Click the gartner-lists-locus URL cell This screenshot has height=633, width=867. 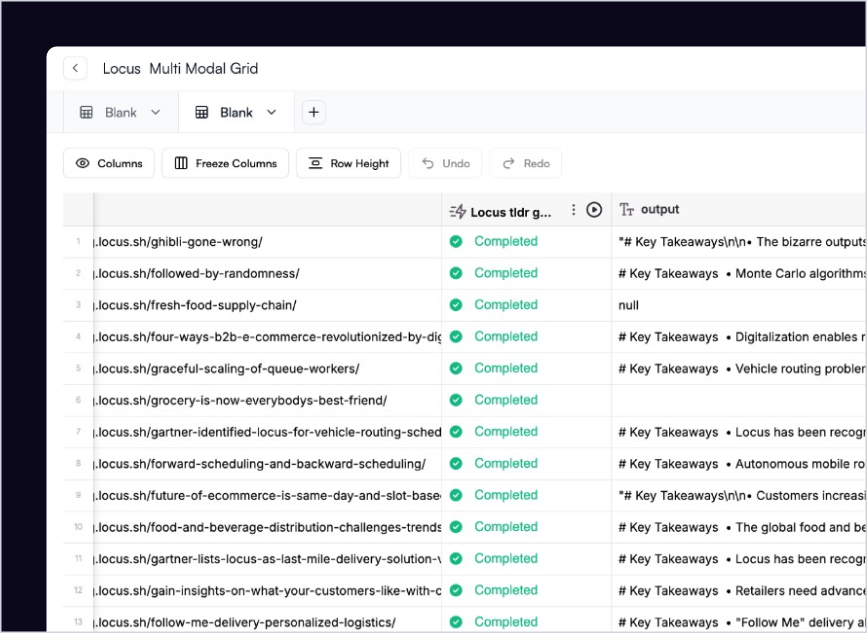tap(268, 559)
